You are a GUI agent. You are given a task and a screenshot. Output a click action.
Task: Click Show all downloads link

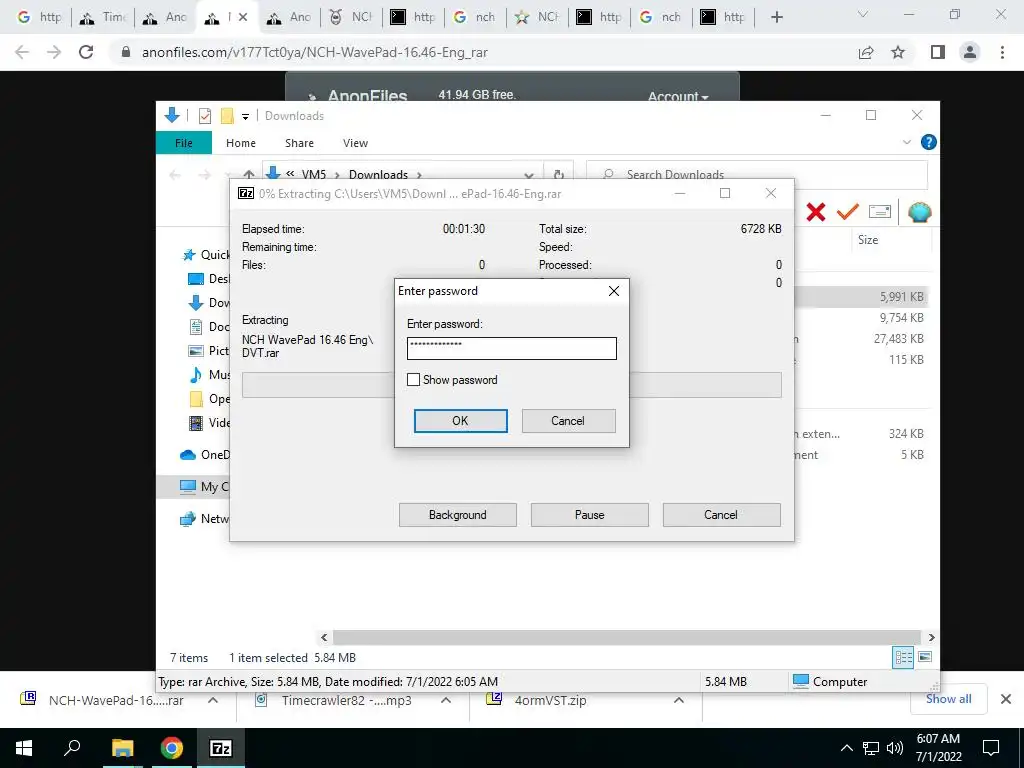coord(948,699)
